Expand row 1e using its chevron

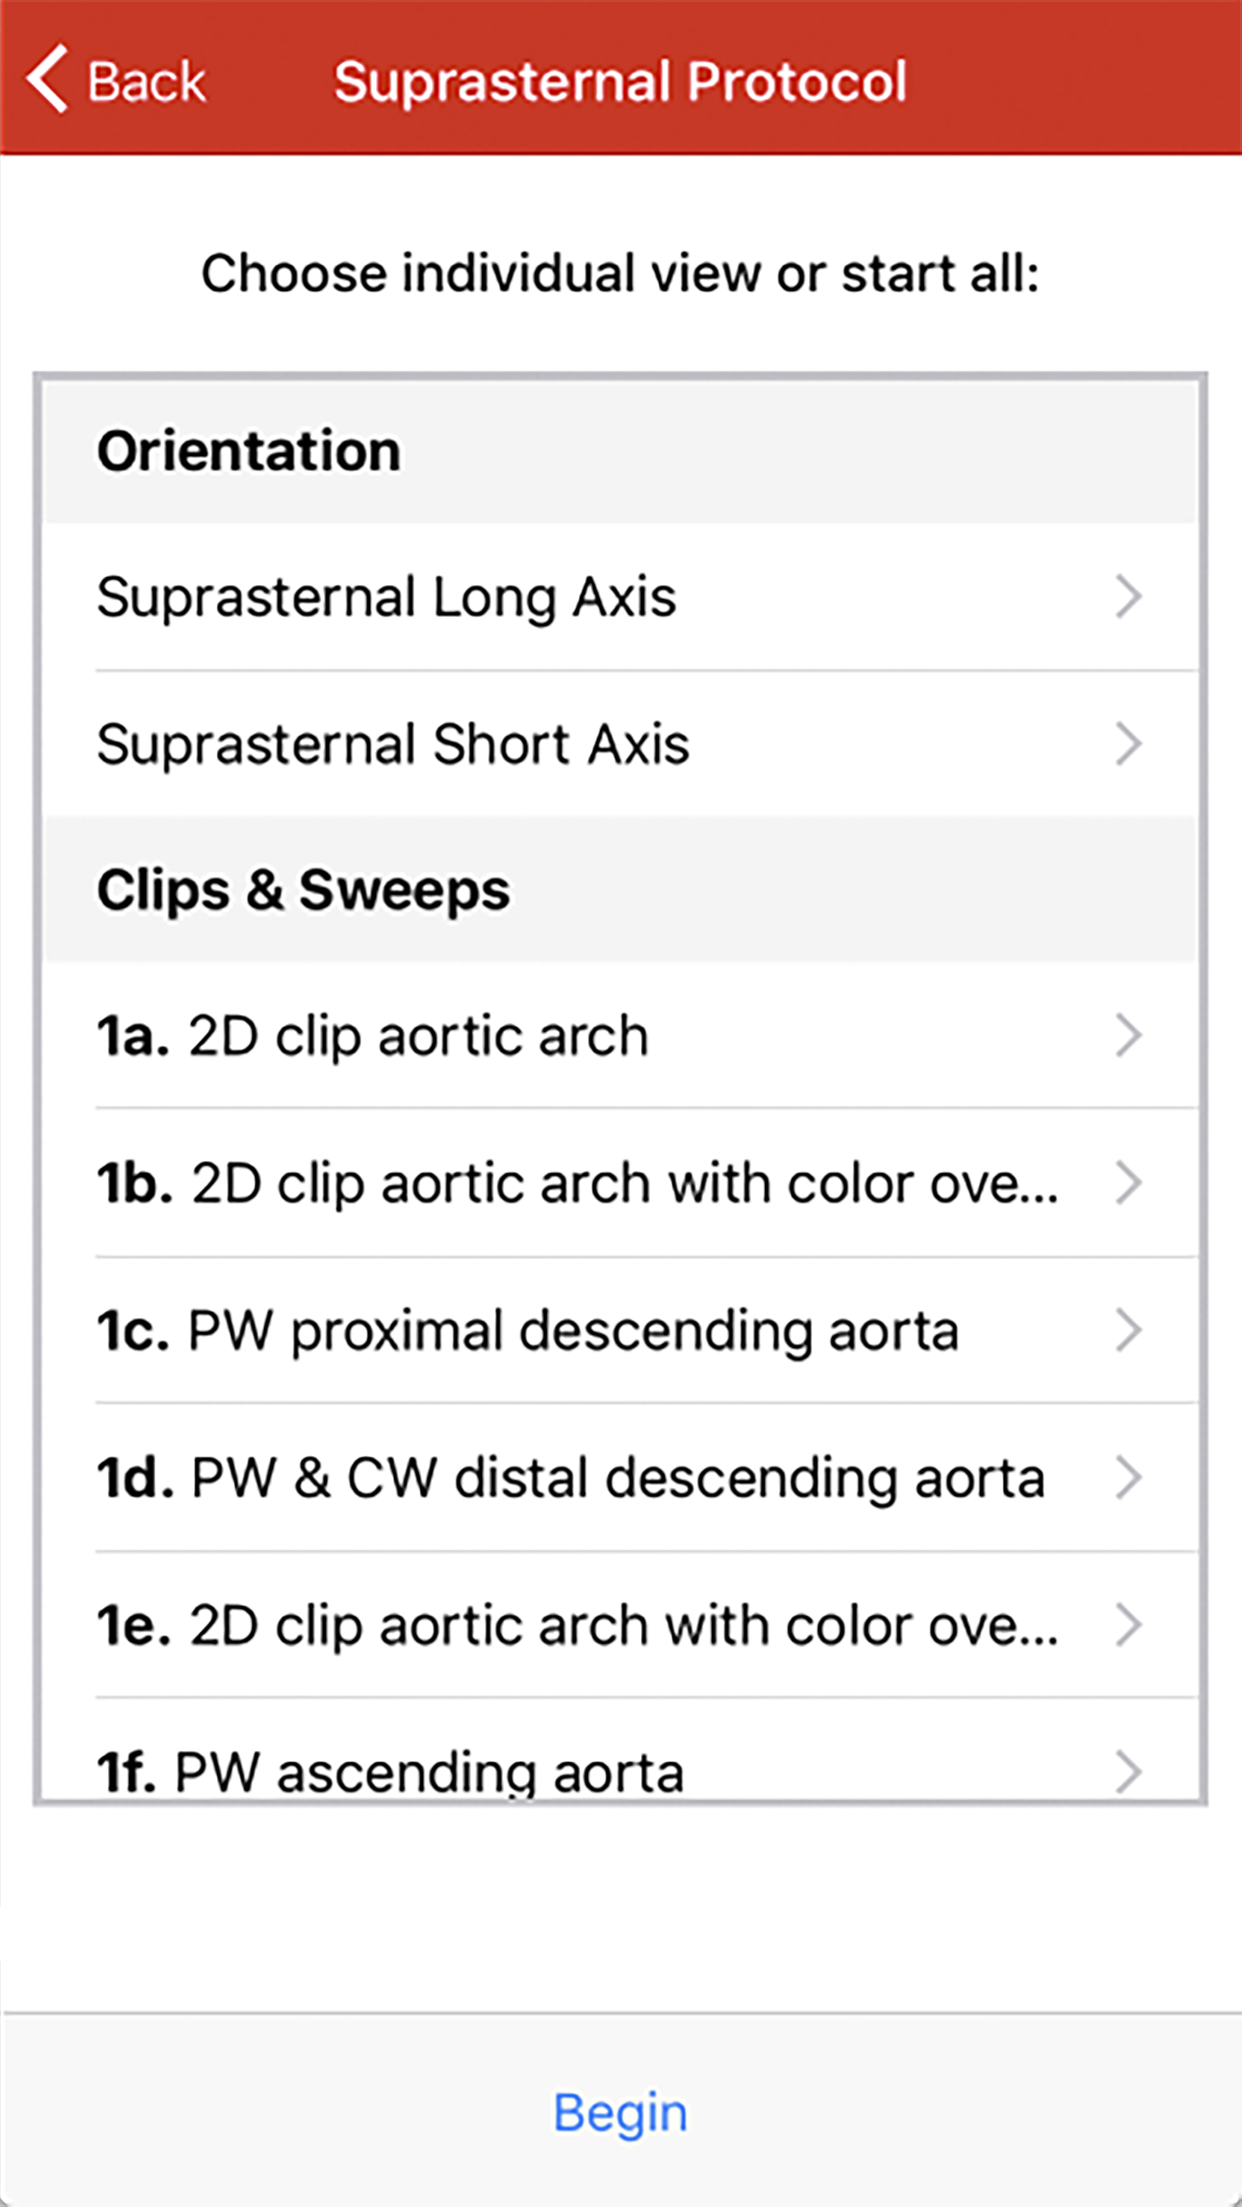click(1128, 1625)
